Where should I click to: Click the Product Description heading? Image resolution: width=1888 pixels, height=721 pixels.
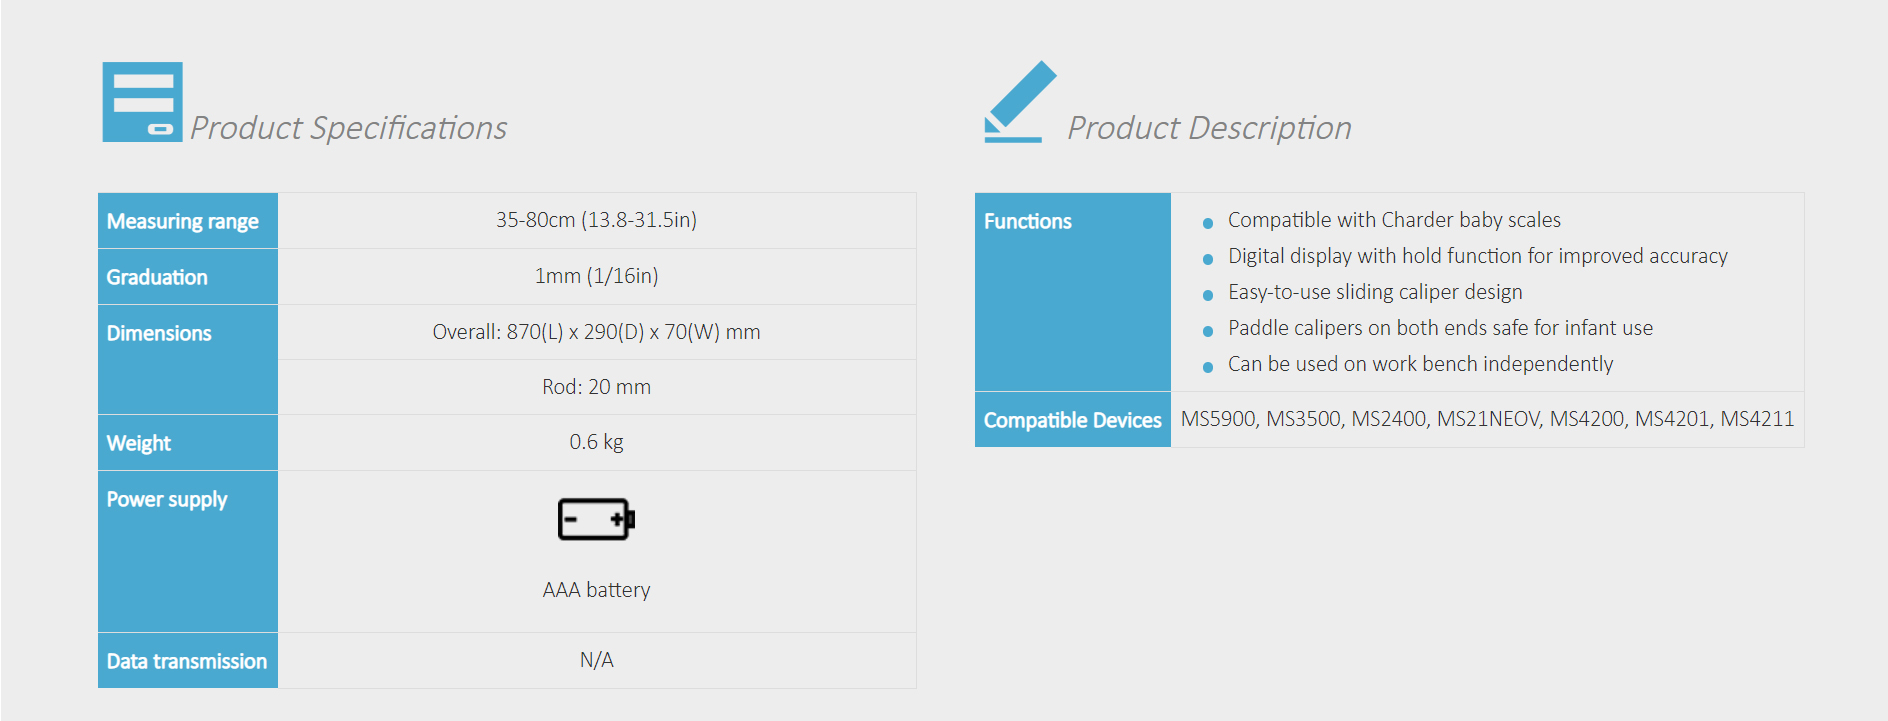(1209, 128)
